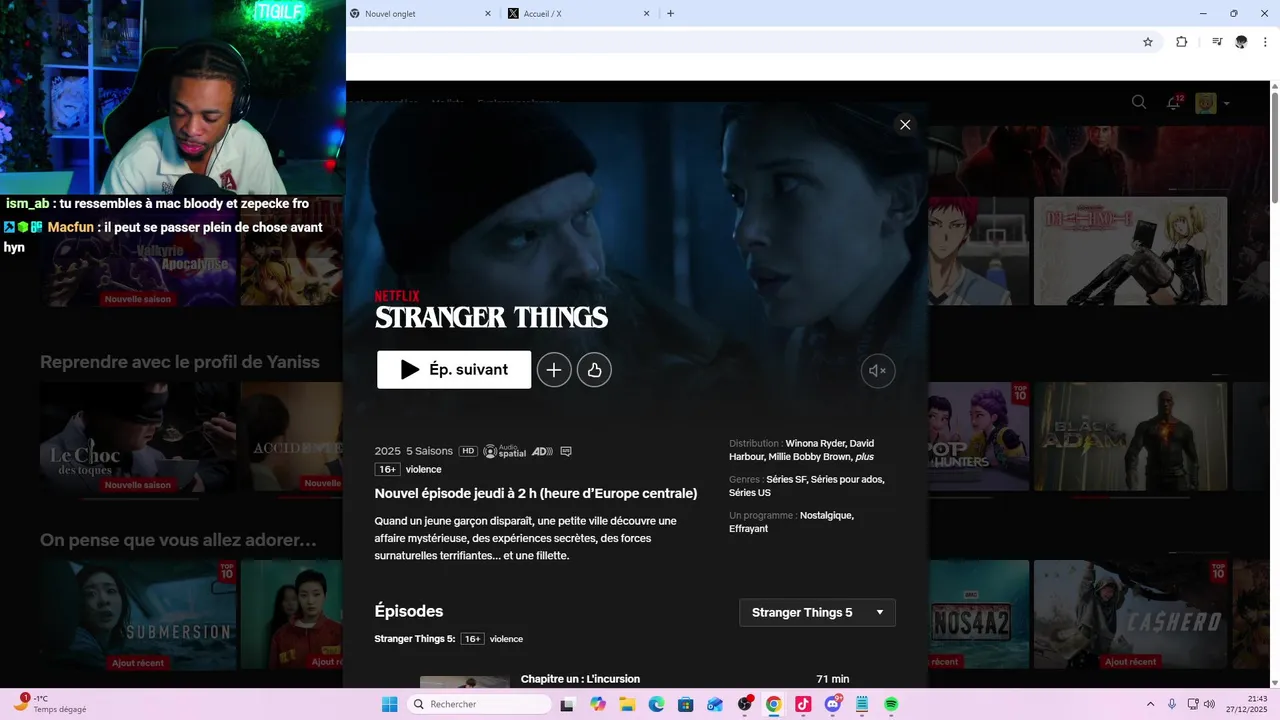Image resolution: width=1280 pixels, height=720 pixels.
Task: Switch to the Nouvel onglet tab
Action: pos(422,14)
